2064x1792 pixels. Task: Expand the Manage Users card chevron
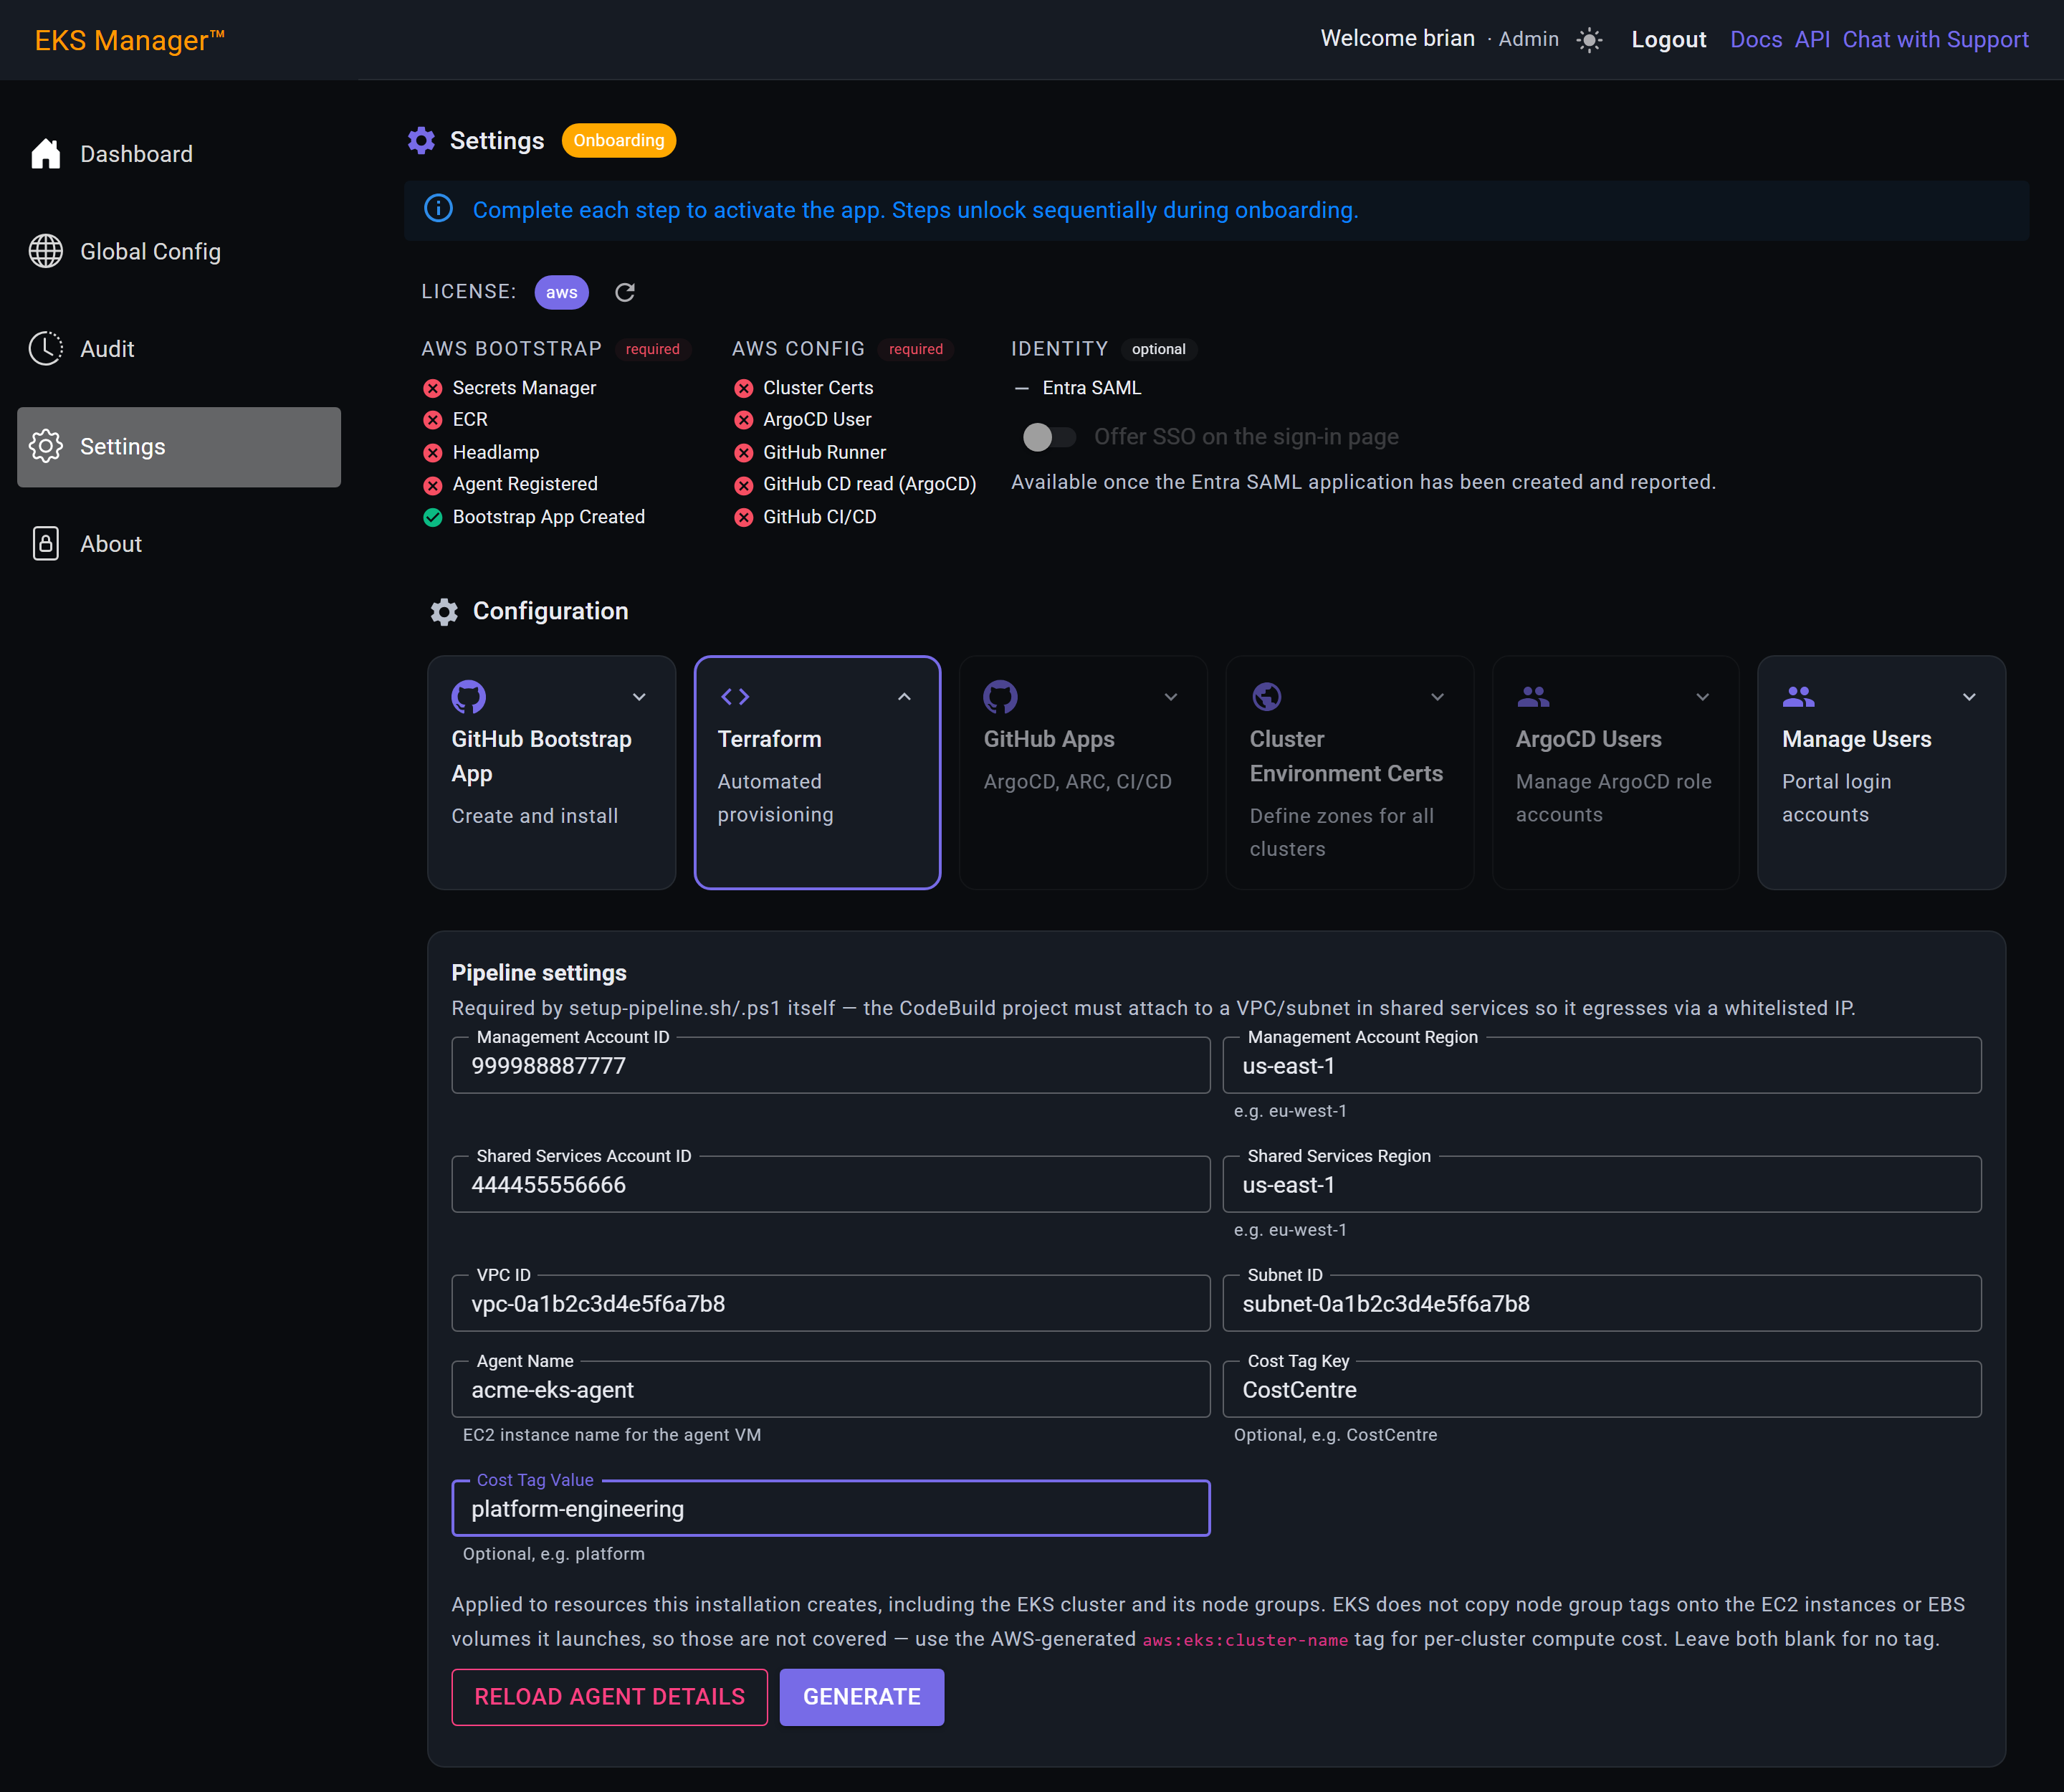1969,697
